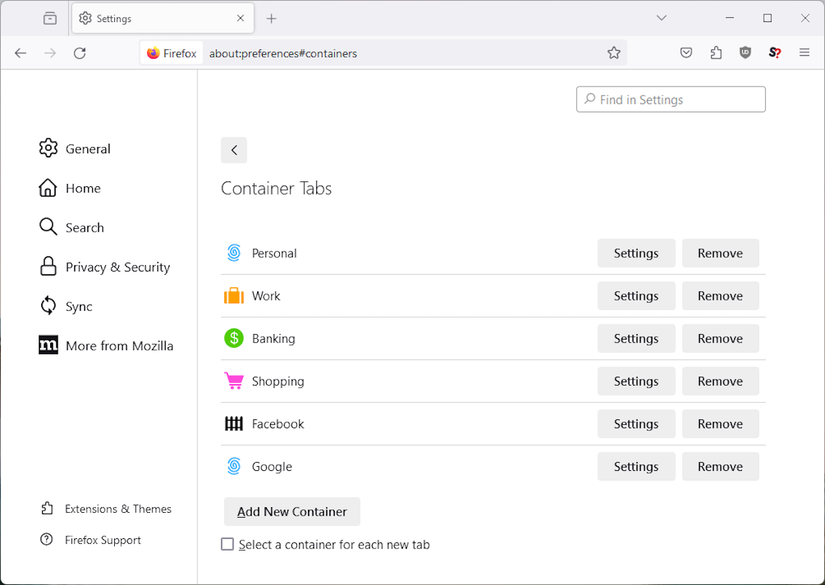
Task: Click the back arrow above Container Tabs
Action: pos(233,149)
